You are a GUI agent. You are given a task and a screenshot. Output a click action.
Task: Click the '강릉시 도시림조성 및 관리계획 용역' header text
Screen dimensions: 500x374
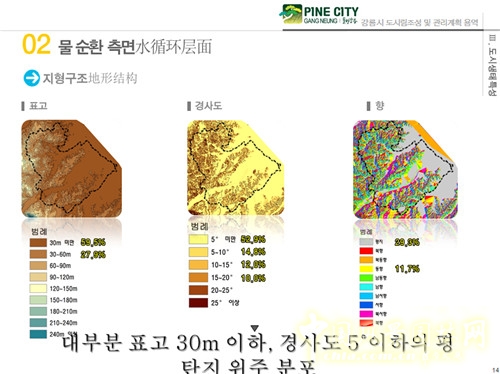(x=420, y=23)
